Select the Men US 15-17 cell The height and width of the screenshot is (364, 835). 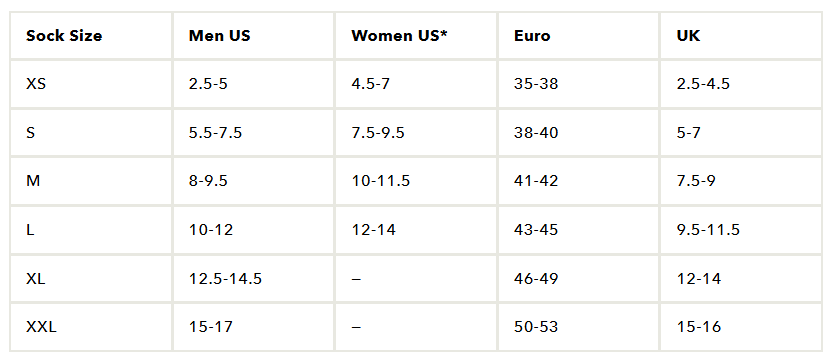(x=253, y=327)
